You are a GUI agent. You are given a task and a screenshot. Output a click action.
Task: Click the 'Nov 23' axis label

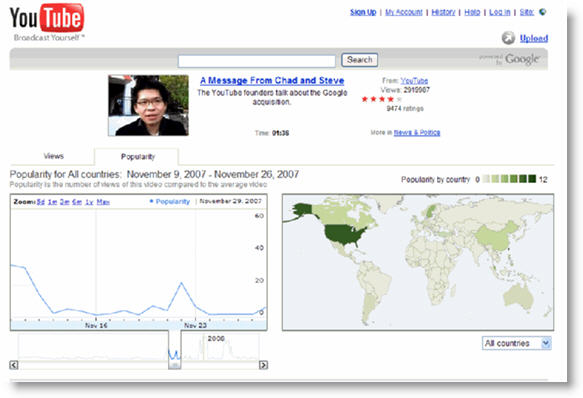coord(195,325)
